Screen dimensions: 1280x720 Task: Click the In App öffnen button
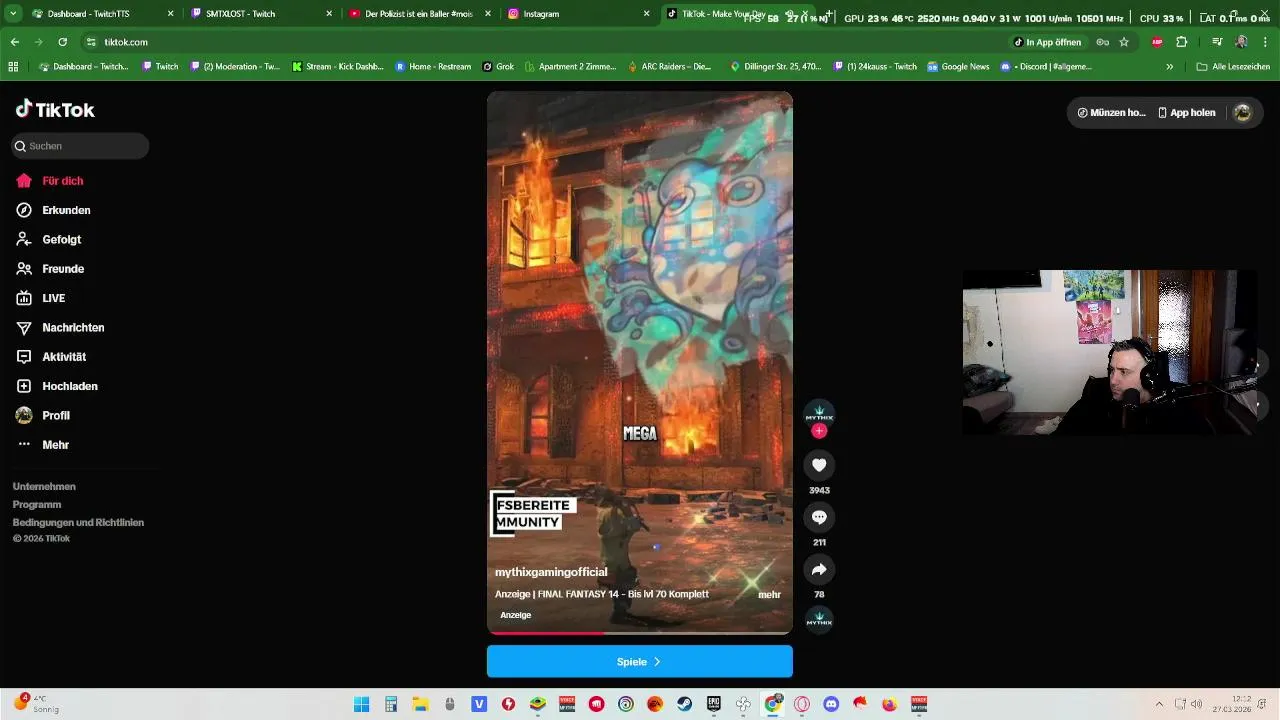(x=1048, y=42)
